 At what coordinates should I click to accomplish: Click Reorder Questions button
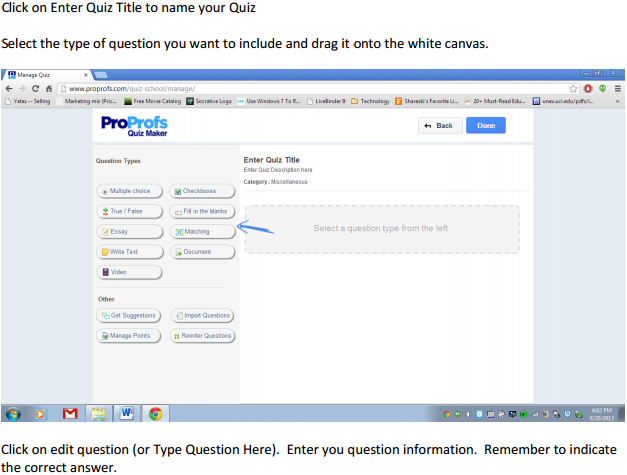pos(202,336)
